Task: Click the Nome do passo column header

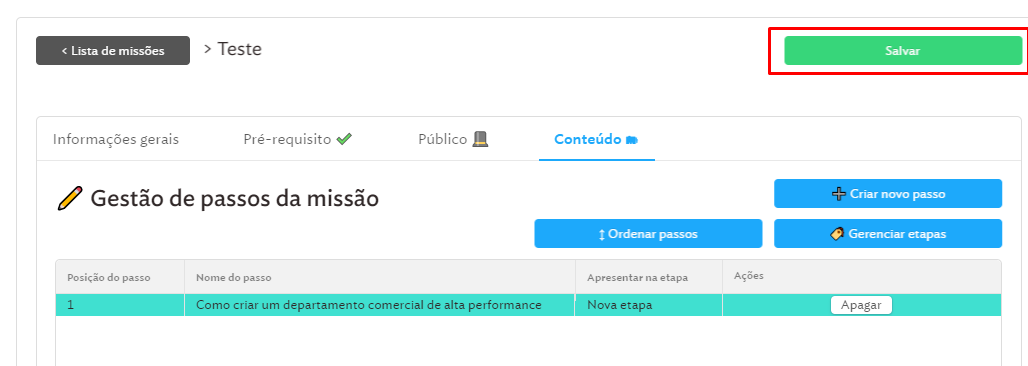Action: pyautogui.click(x=233, y=277)
